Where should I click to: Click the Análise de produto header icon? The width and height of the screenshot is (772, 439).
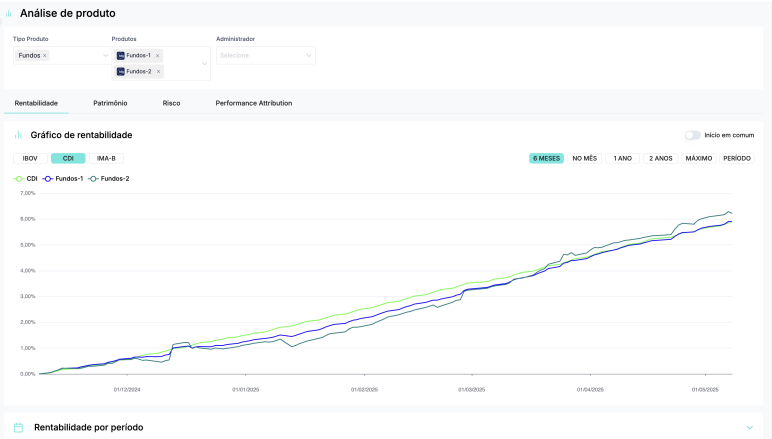click(8, 13)
